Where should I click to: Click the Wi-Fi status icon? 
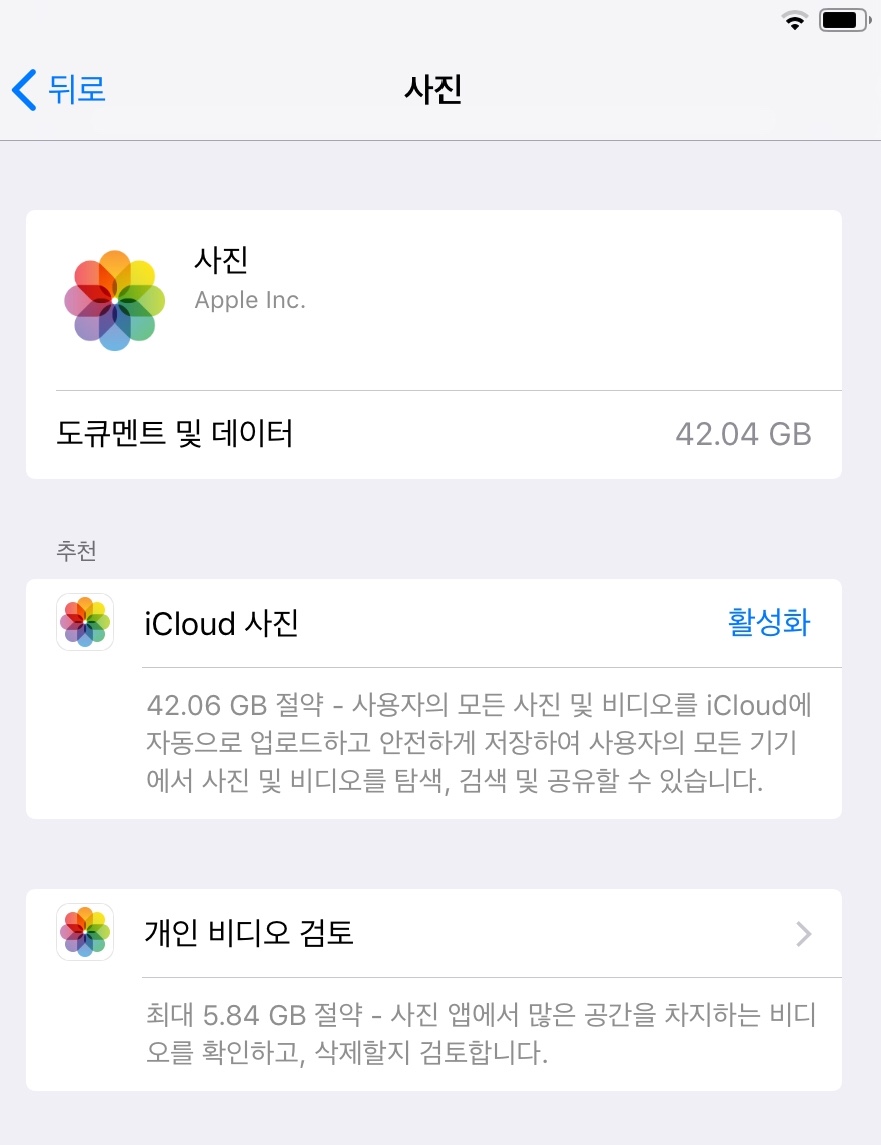tap(796, 21)
